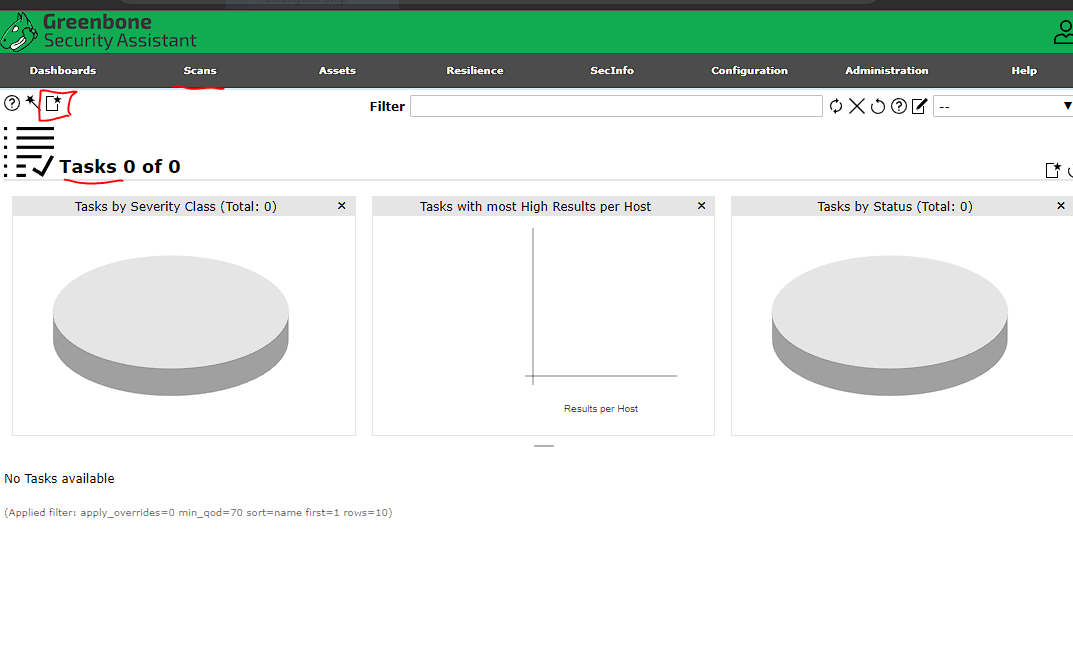1073x660 pixels.
Task: Click the help question-mark icon at top left
Action: [x=12, y=103]
